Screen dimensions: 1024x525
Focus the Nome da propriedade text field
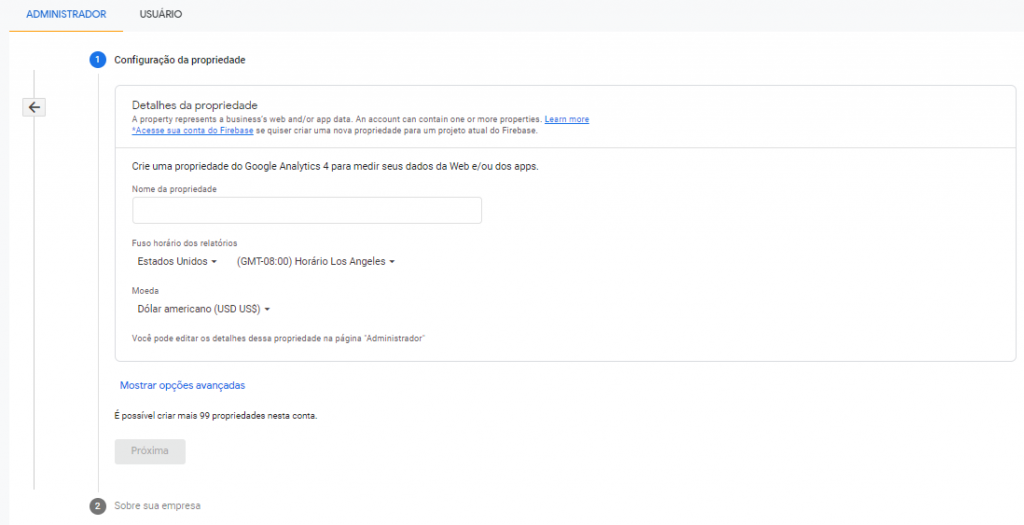tap(306, 210)
